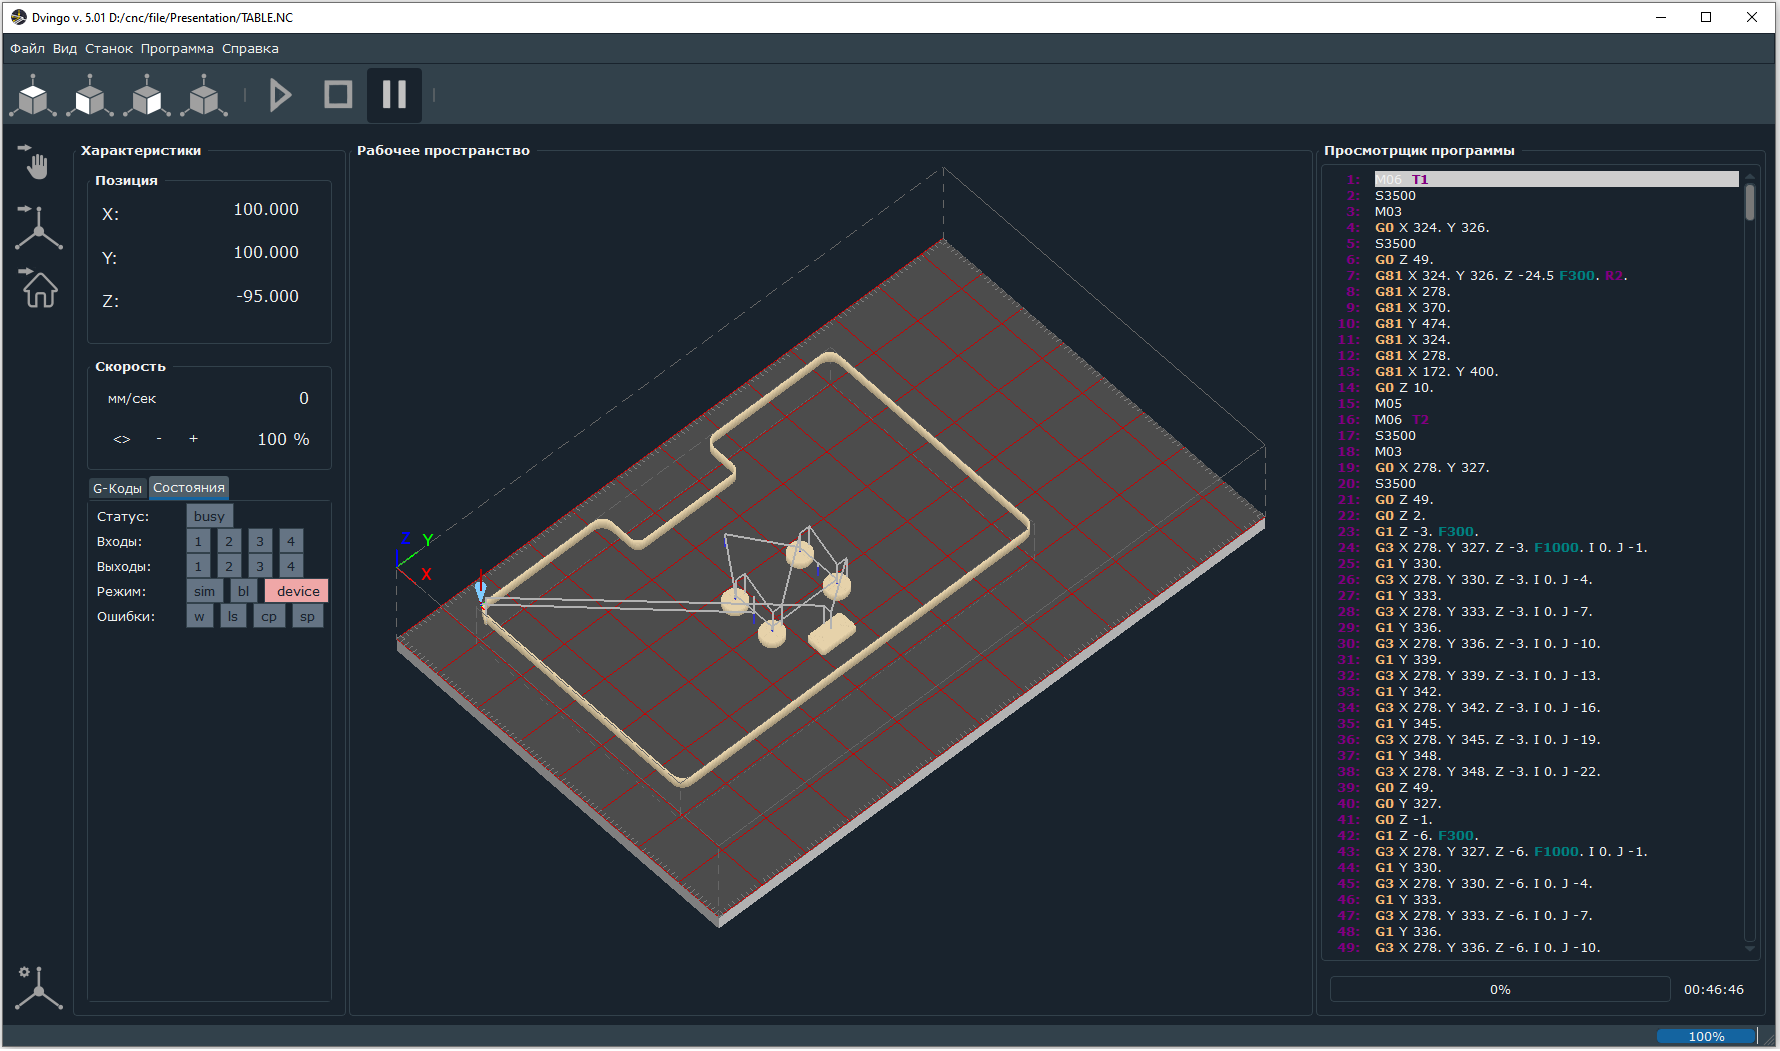Stop program with the square Stop button
1780x1051 pixels.
click(338, 95)
